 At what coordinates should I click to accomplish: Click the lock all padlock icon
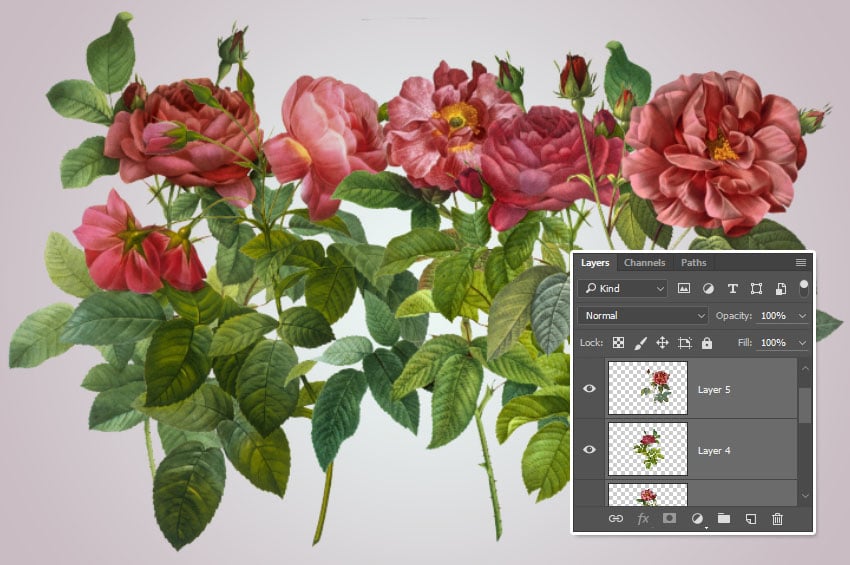tap(707, 343)
